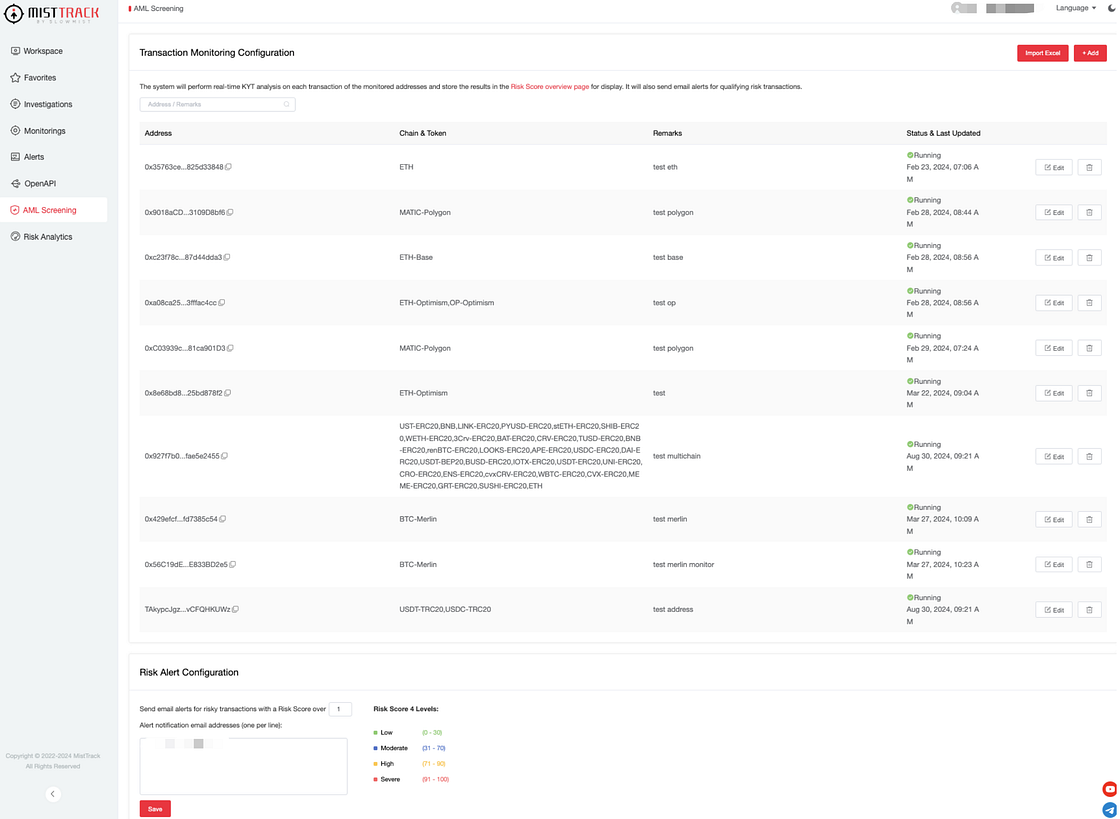The height and width of the screenshot is (819, 1120).
Task: Follow the 'Risk Score overview page' link
Action: click(549, 87)
